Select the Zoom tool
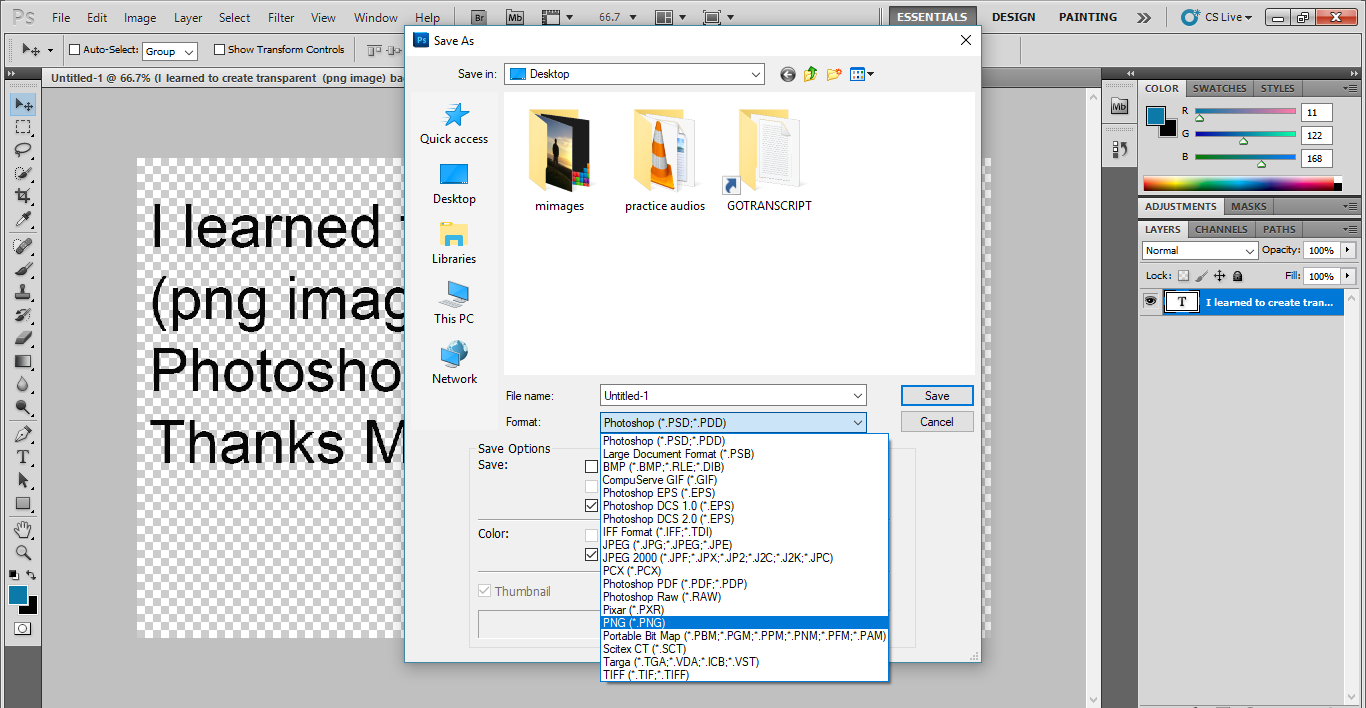The image size is (1366, 708). [x=24, y=554]
